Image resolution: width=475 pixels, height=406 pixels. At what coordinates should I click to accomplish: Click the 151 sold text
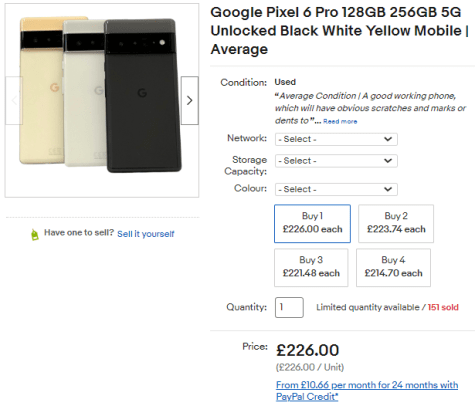[x=443, y=307]
